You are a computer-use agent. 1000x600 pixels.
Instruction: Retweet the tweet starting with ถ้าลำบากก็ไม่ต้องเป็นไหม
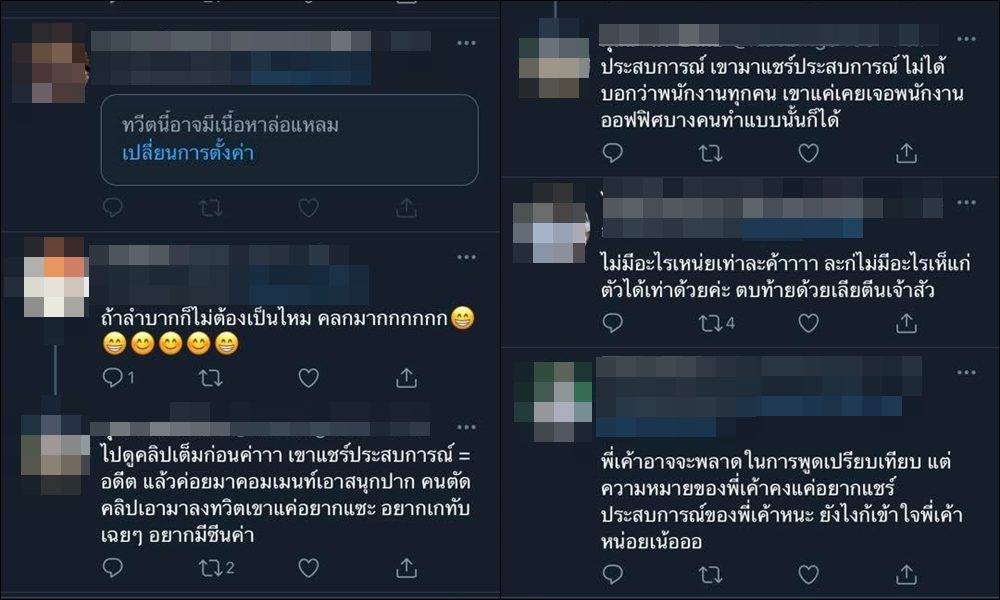pos(210,378)
